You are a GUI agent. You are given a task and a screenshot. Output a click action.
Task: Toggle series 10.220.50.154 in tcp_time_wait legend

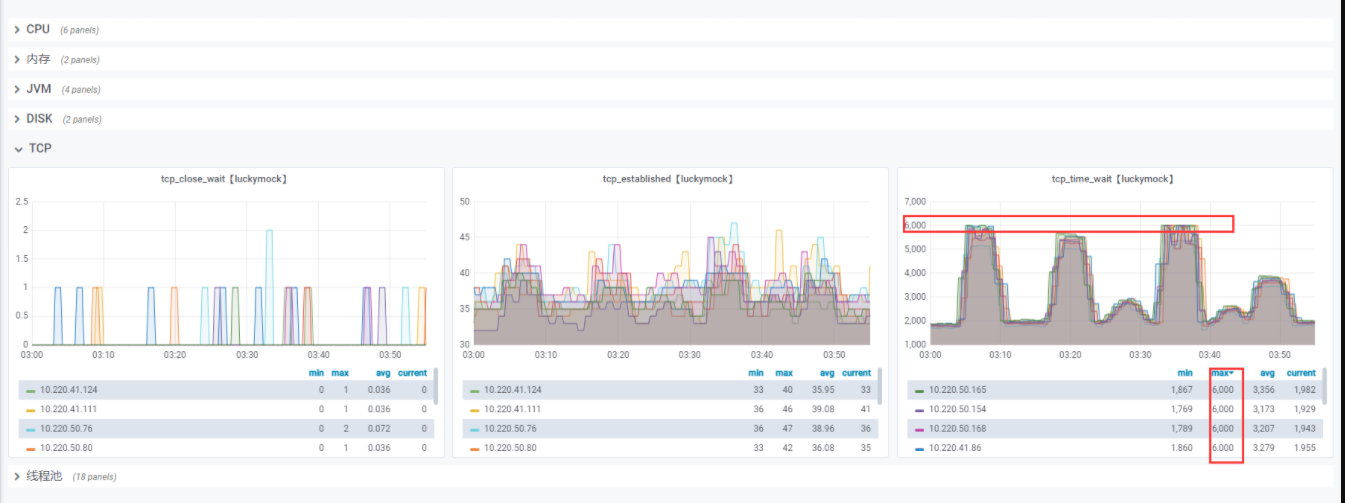coord(957,409)
